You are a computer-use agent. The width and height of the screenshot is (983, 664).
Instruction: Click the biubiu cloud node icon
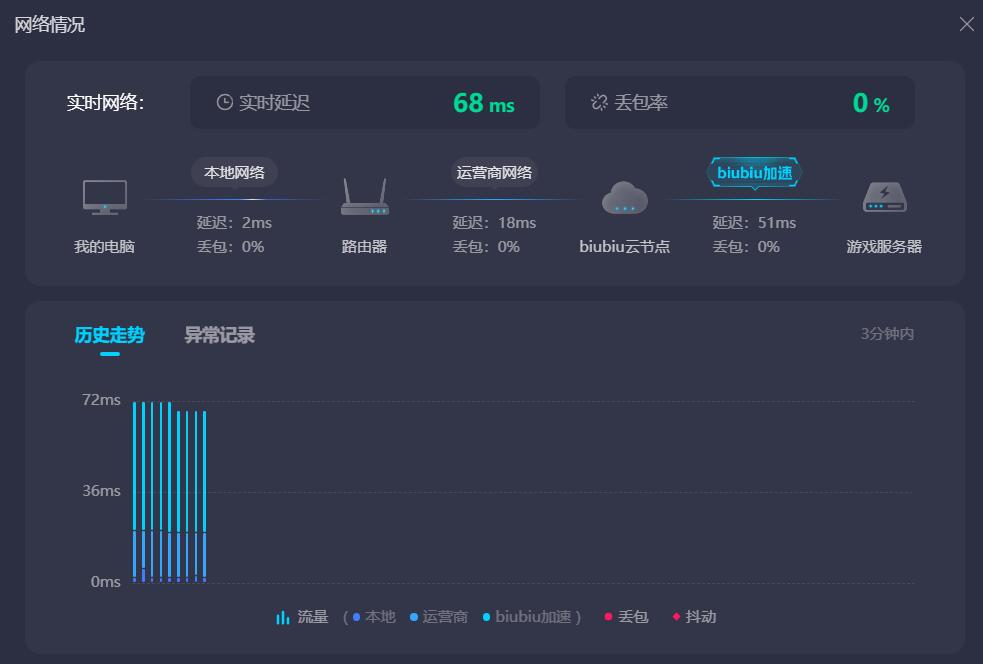pos(625,198)
